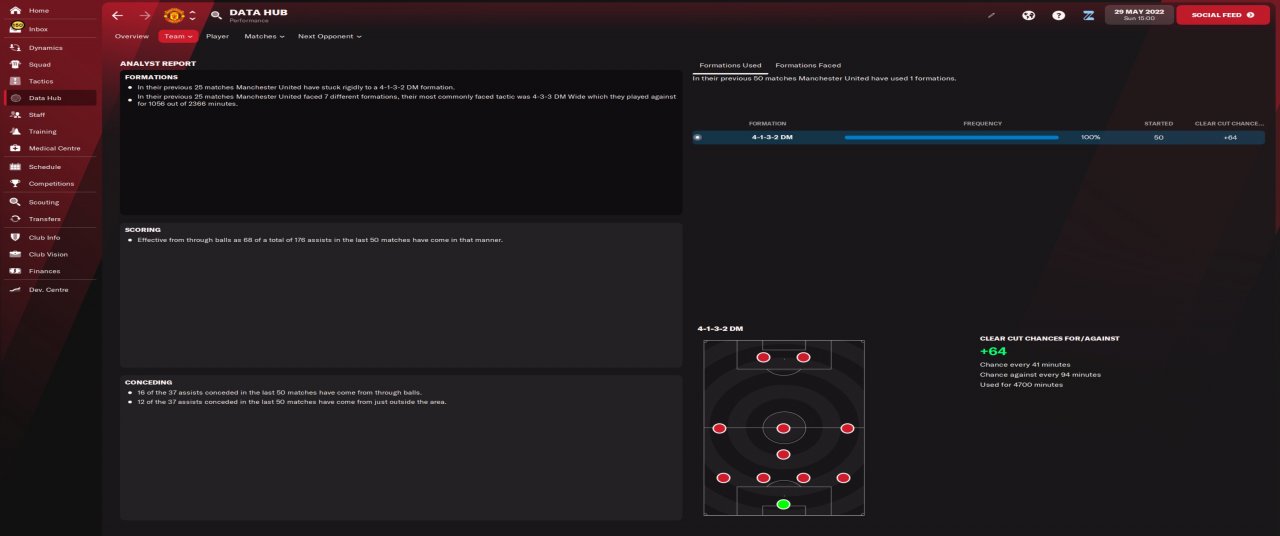Expand the Team dropdown tab
Image resolution: width=1280 pixels, height=536 pixels.
(x=178, y=36)
